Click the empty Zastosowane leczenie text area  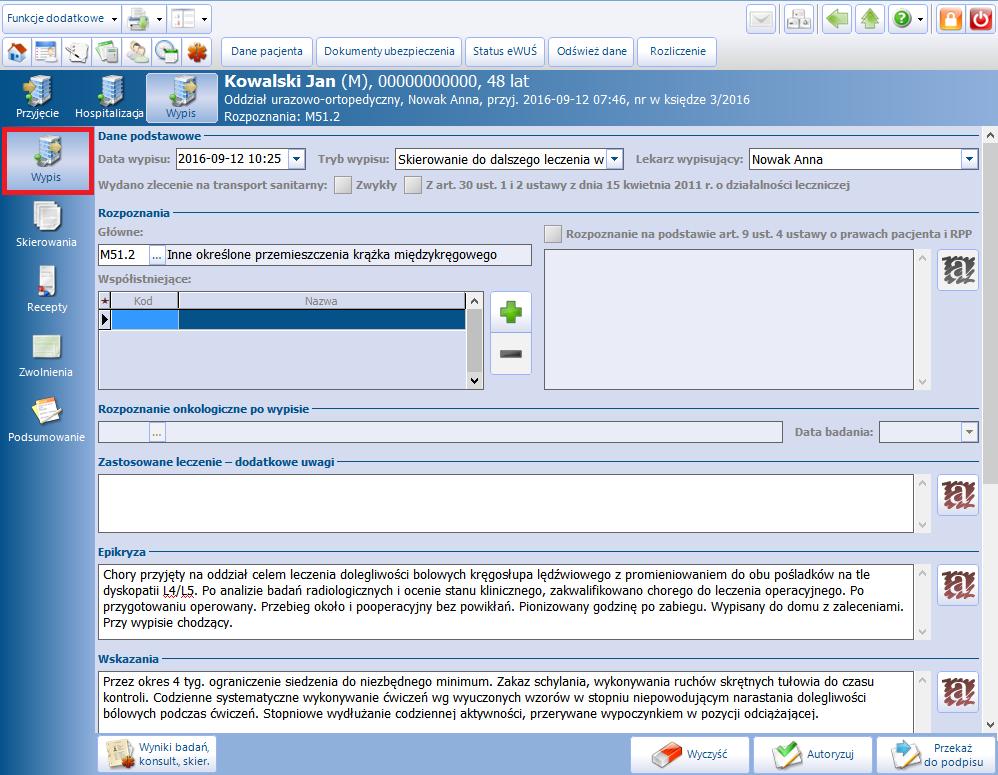[506, 503]
